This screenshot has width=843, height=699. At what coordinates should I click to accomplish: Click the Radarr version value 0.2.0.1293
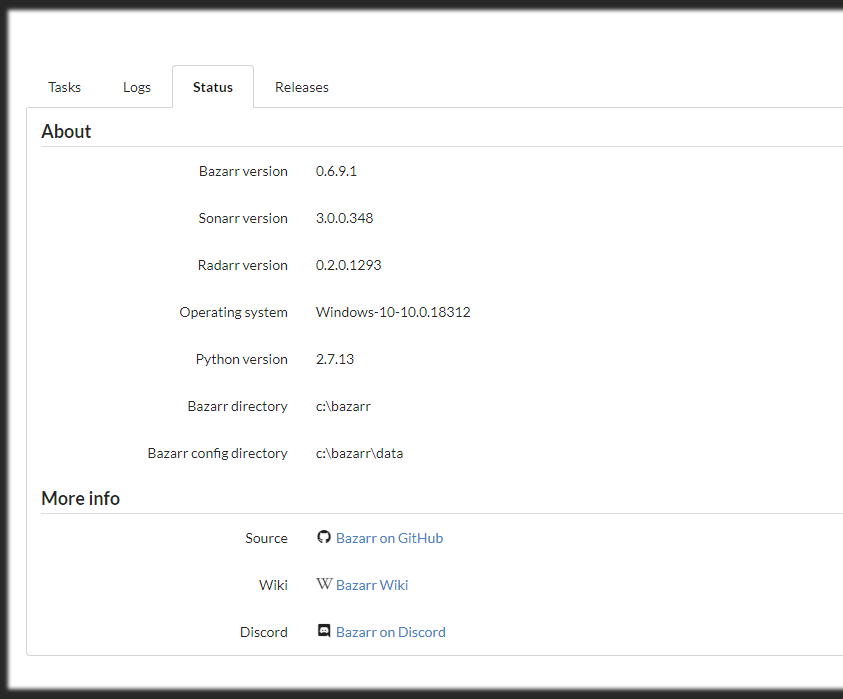[x=348, y=265]
